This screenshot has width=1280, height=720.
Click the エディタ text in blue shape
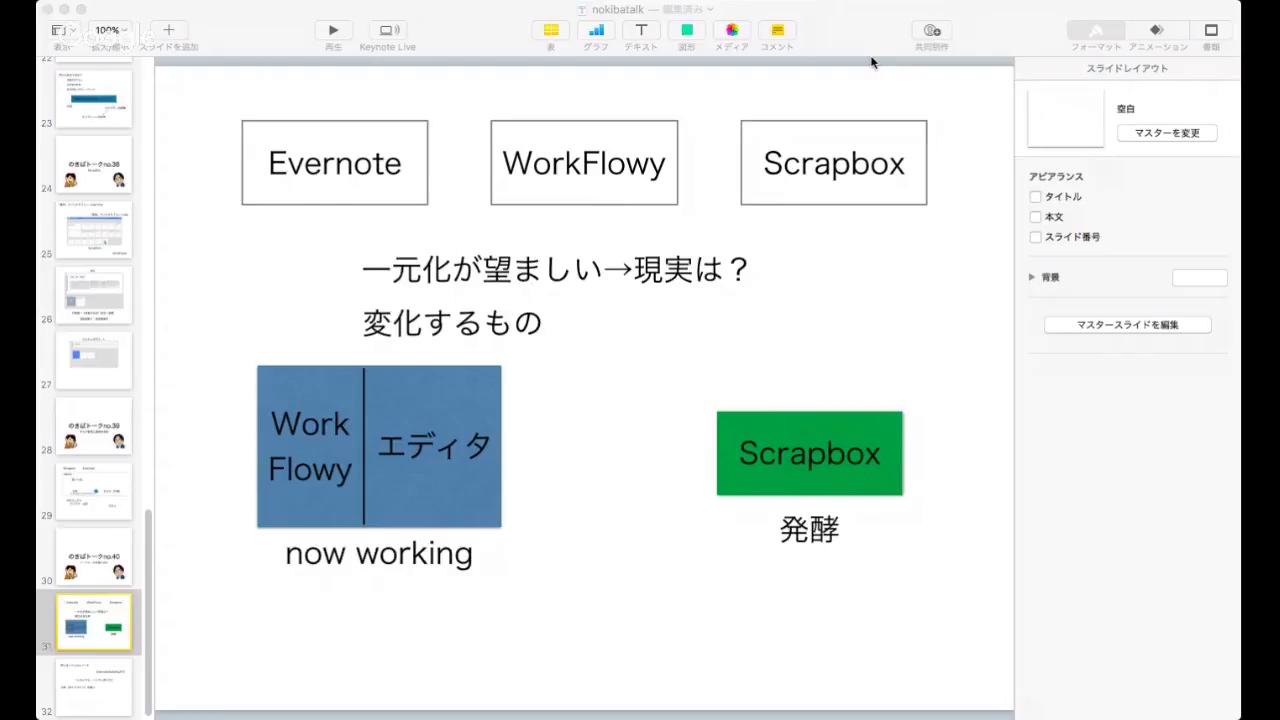[434, 446]
